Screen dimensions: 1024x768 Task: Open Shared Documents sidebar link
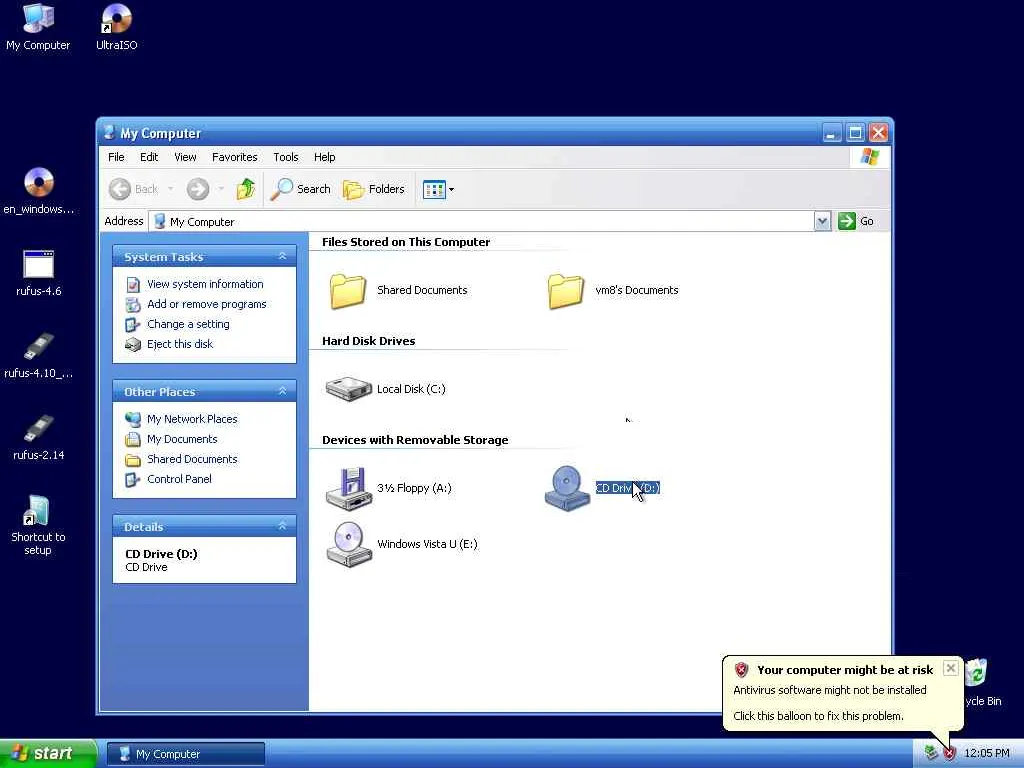pyautogui.click(x=192, y=460)
